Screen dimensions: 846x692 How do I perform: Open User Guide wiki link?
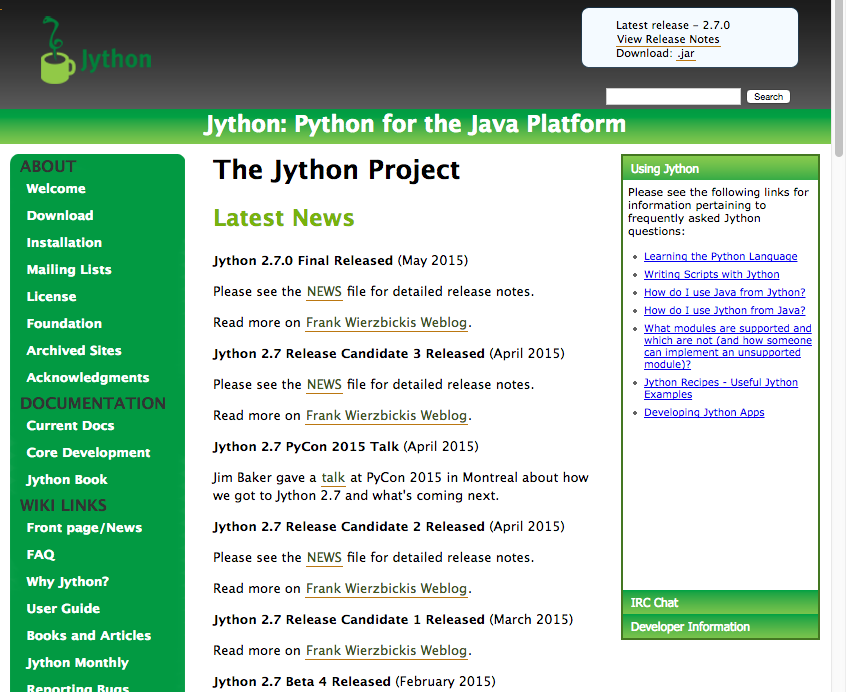(x=63, y=608)
